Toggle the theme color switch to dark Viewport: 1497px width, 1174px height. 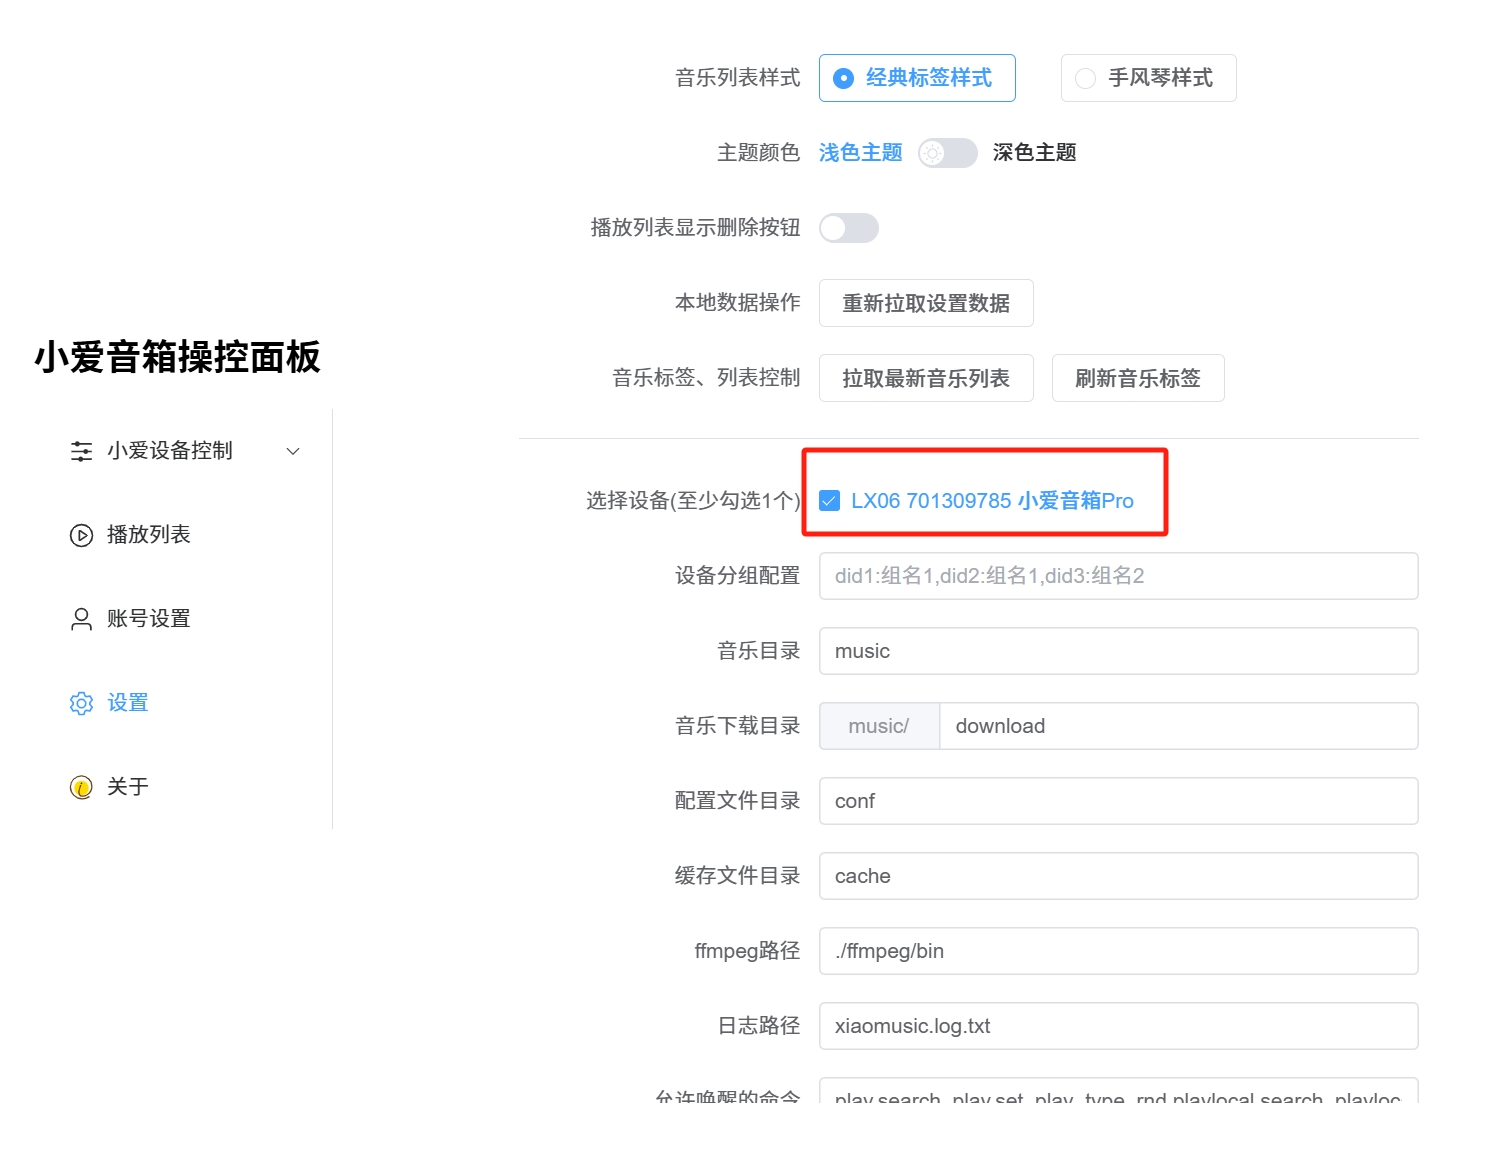(947, 153)
